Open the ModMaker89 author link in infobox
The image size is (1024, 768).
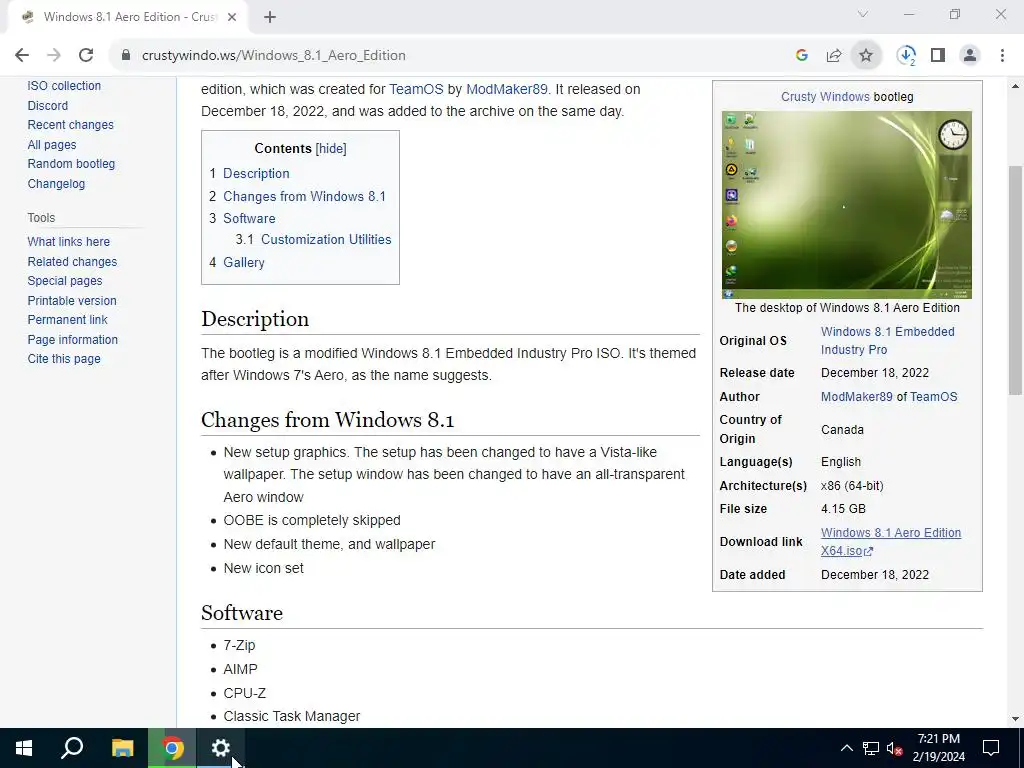(x=856, y=397)
